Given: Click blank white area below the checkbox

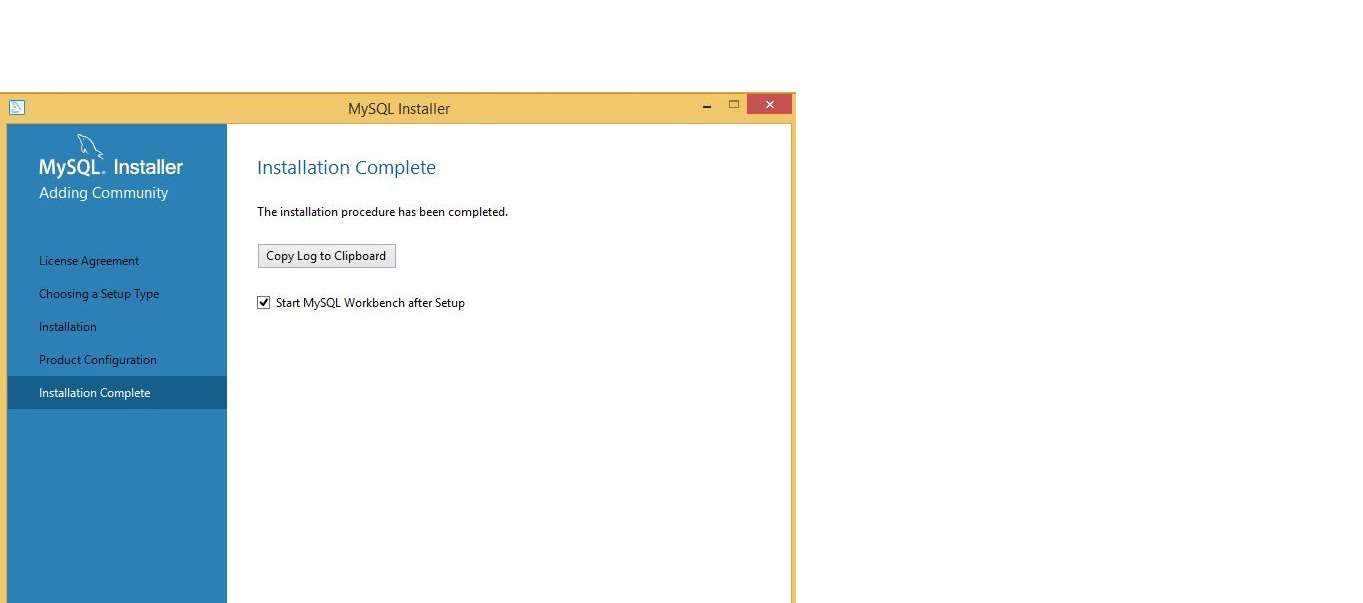Looking at the screenshot, I should 508,450.
